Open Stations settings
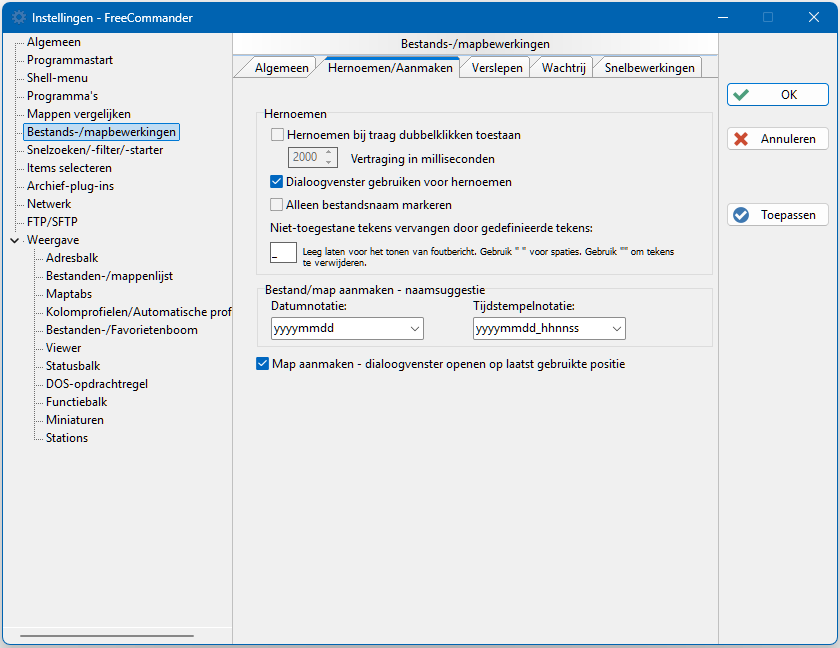Screen dimensions: 840x648 (x=66, y=438)
